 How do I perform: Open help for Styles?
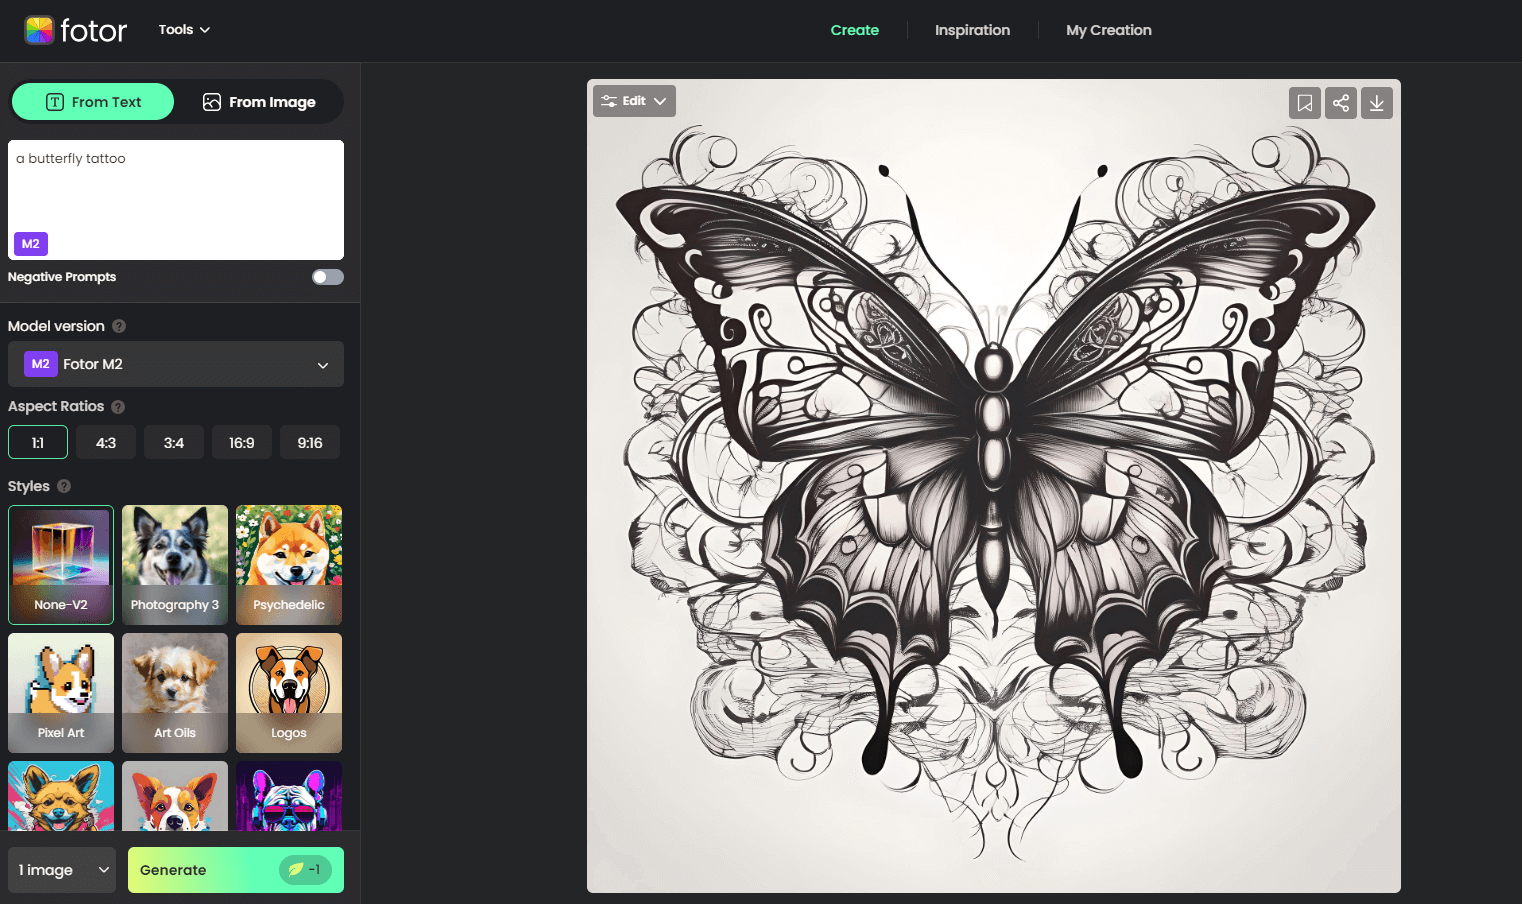pyautogui.click(x=64, y=486)
